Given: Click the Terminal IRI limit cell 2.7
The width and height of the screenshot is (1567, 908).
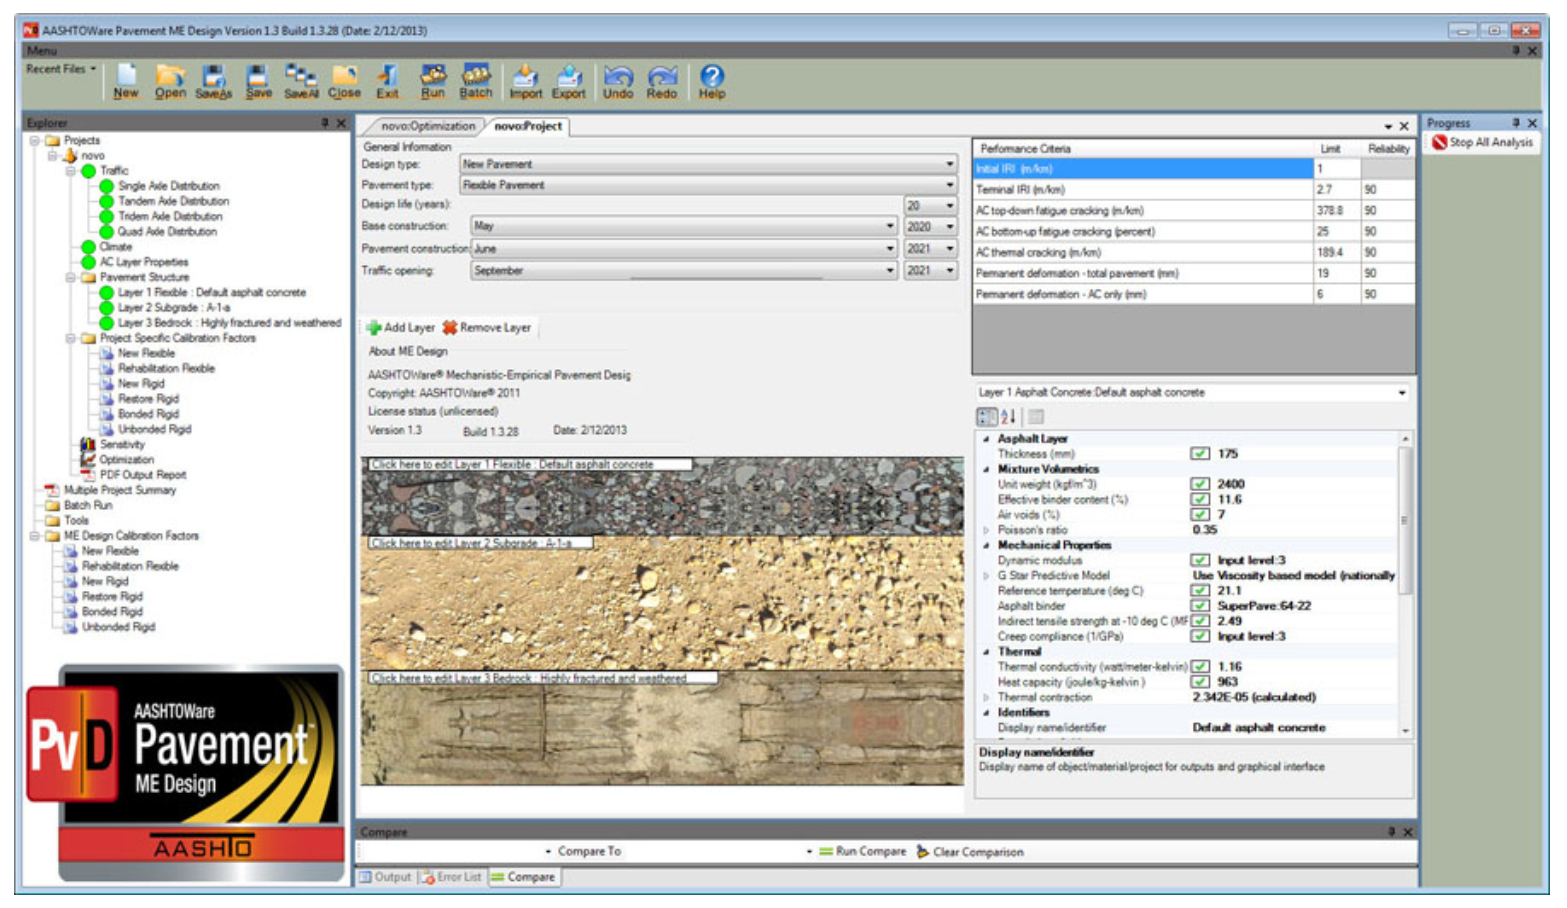Looking at the screenshot, I should pos(1336,190).
